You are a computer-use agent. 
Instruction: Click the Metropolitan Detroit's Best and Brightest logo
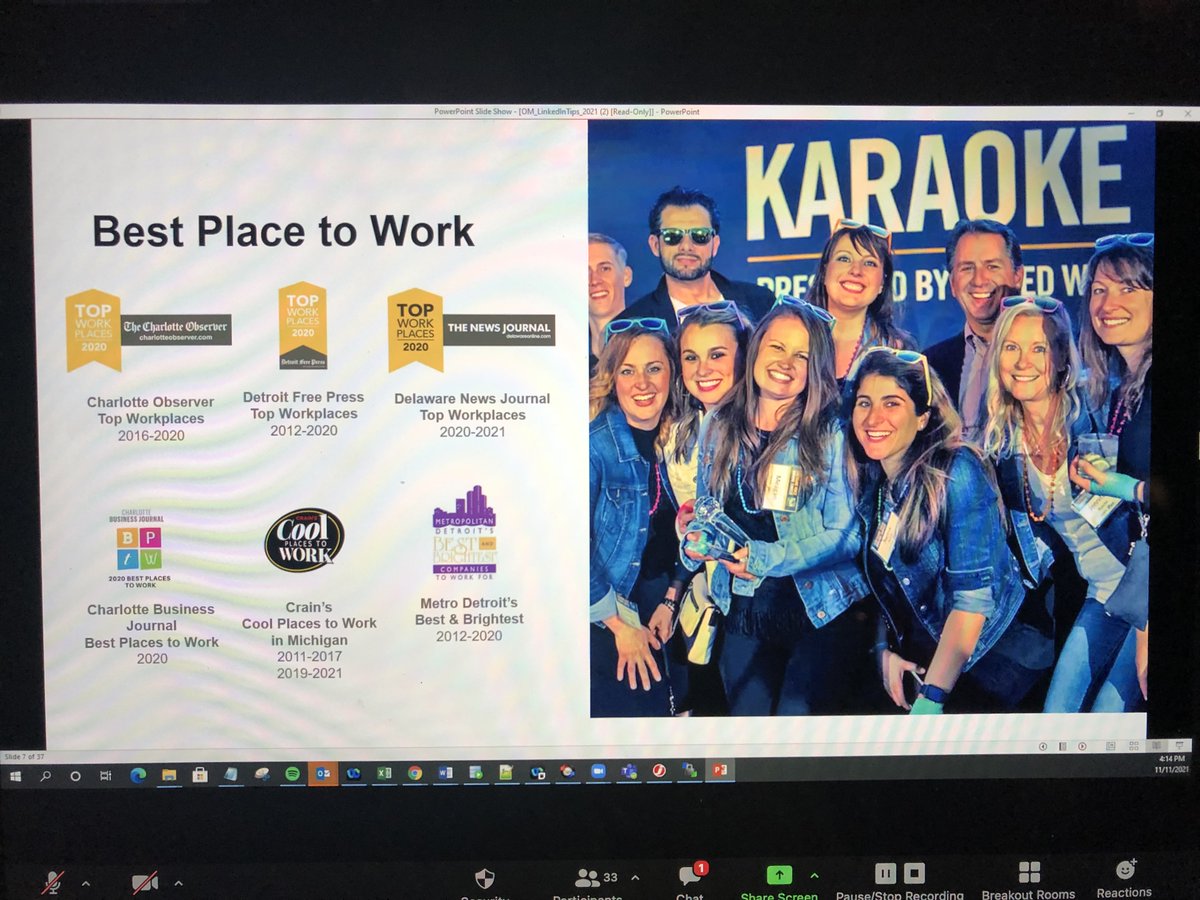click(465, 532)
